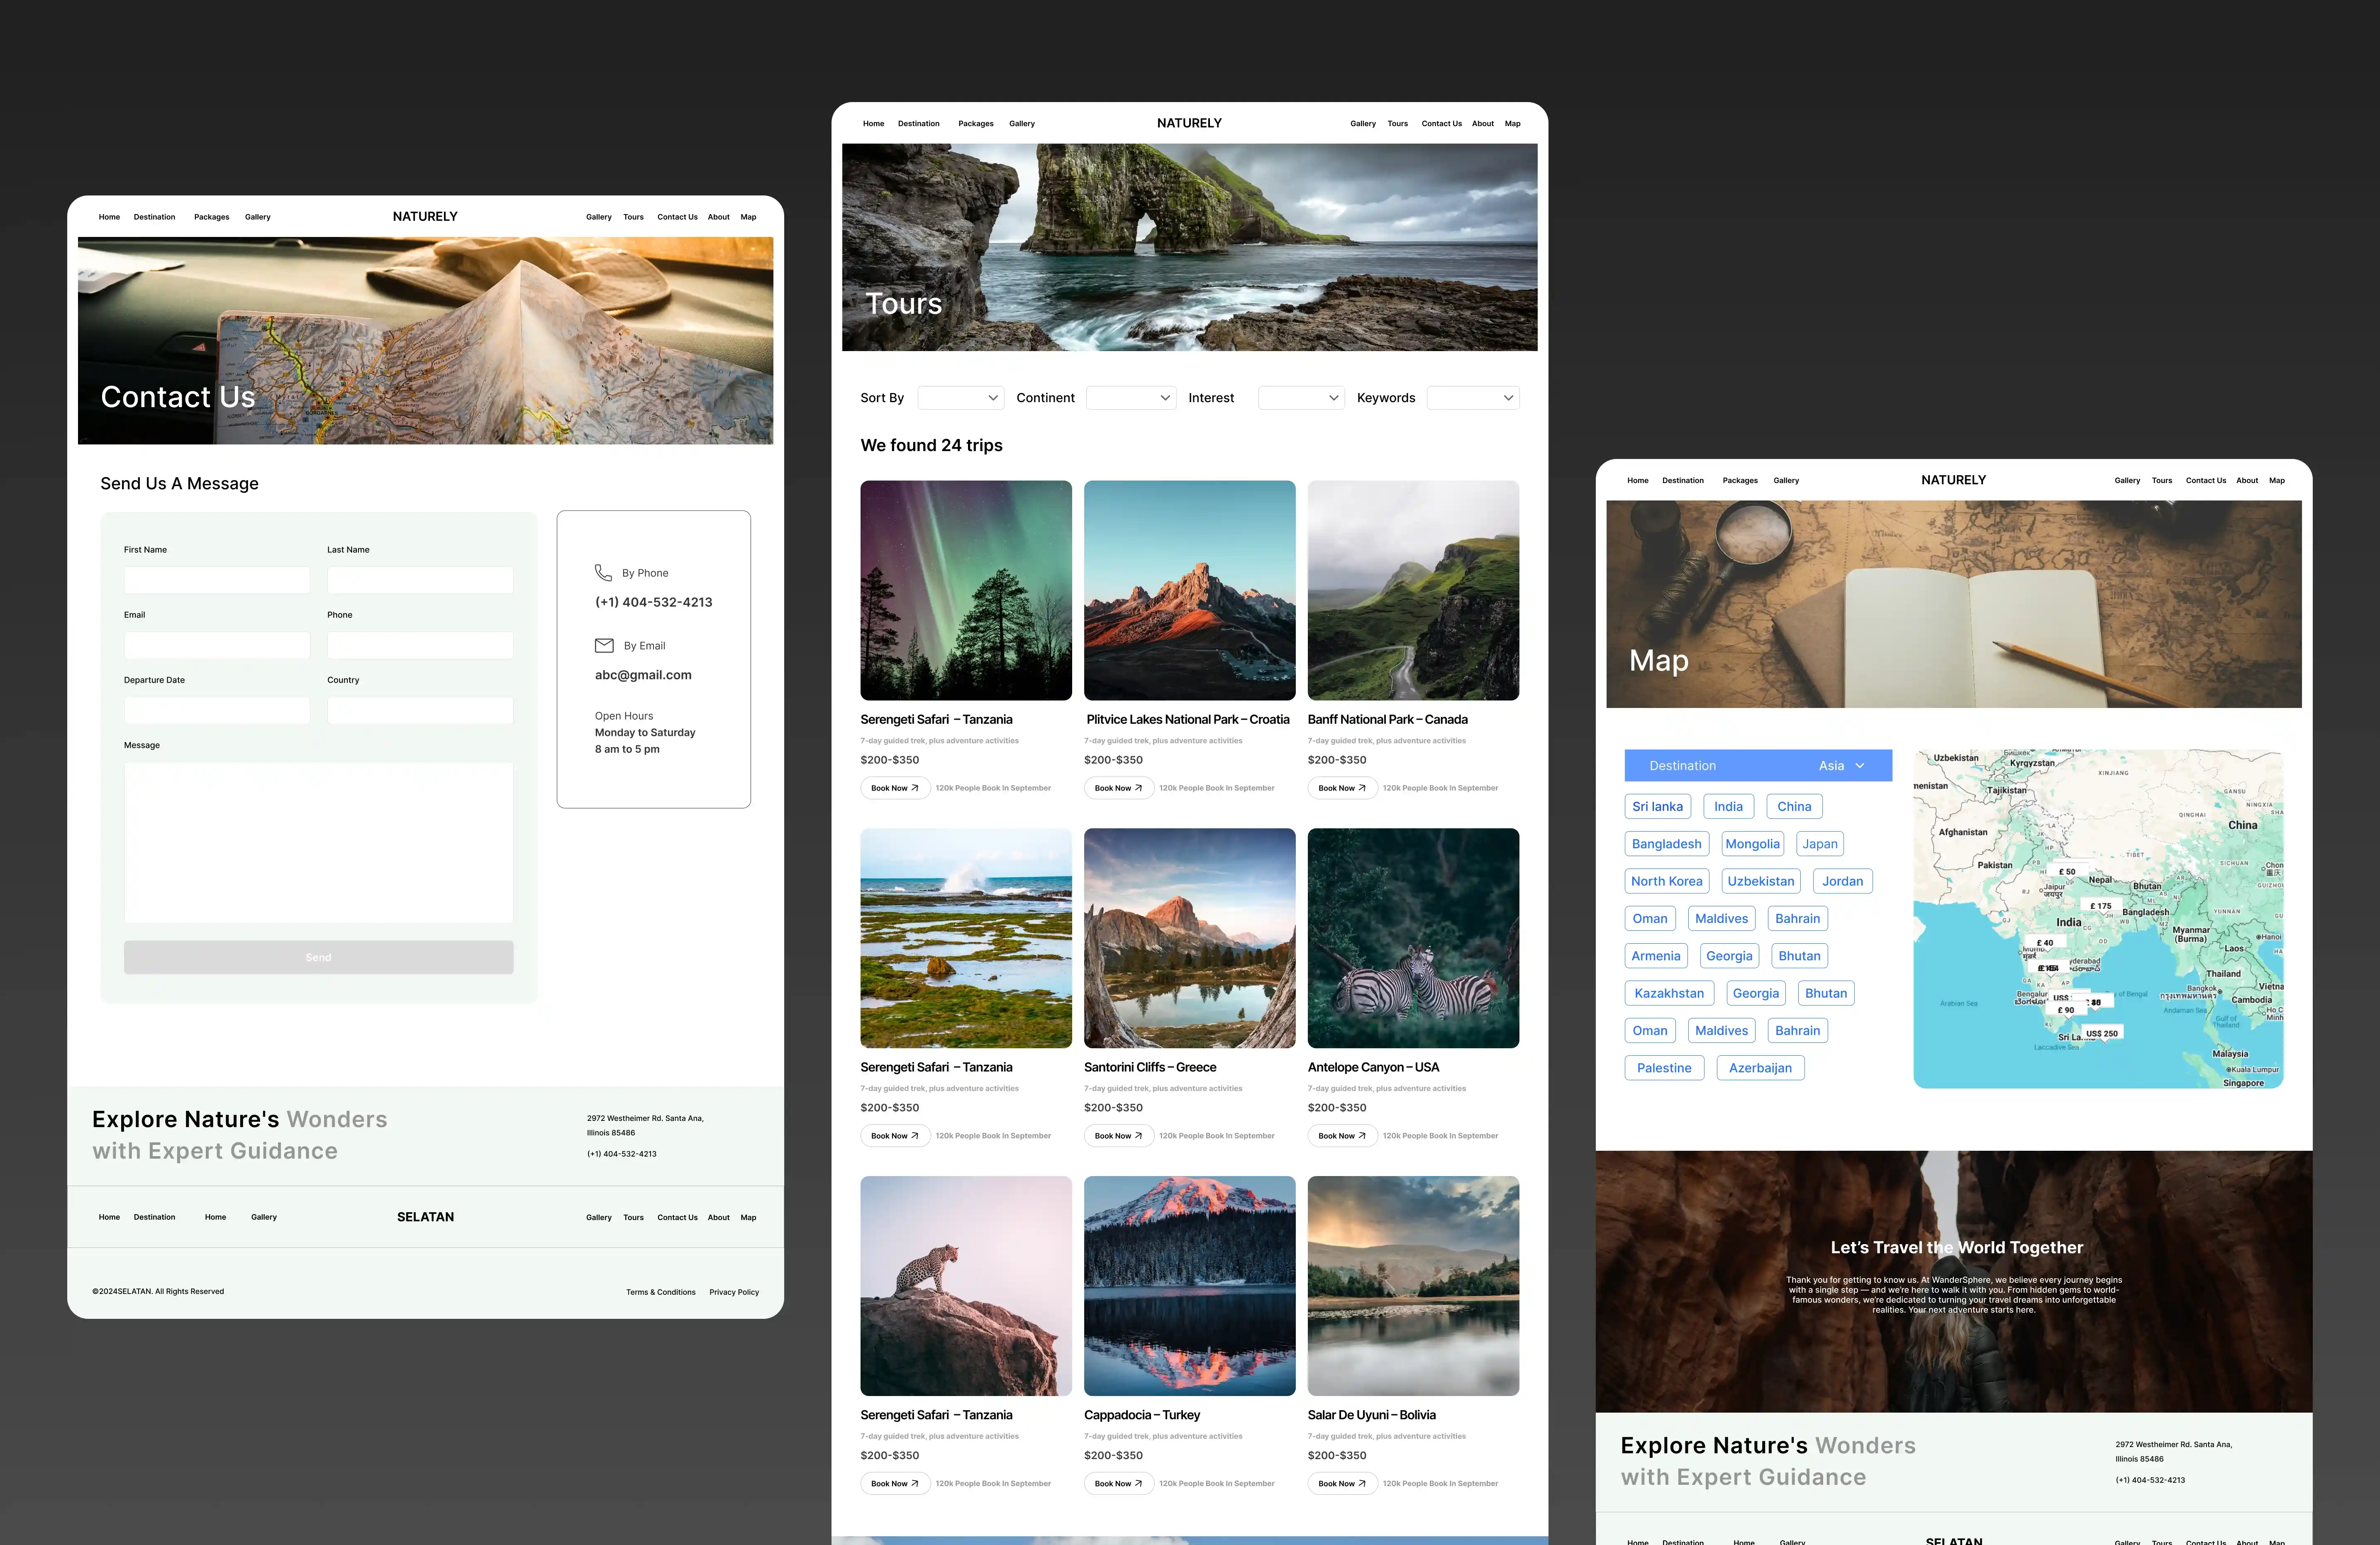Viewport: 2380px width, 1545px height.
Task: Click the NATURELY logo on the Tours page
Action: click(1189, 123)
